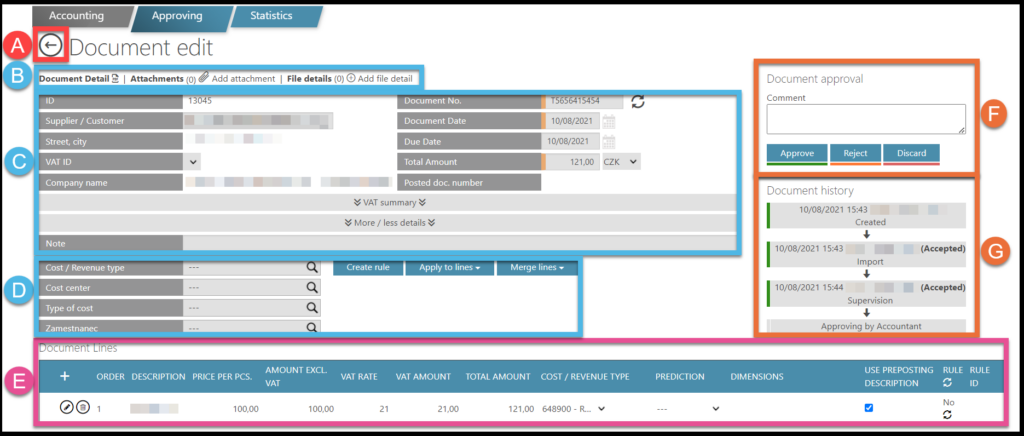Click the 21,00 VAT amount cell
Image resolution: width=1024 pixels, height=436 pixels.
tap(448, 409)
